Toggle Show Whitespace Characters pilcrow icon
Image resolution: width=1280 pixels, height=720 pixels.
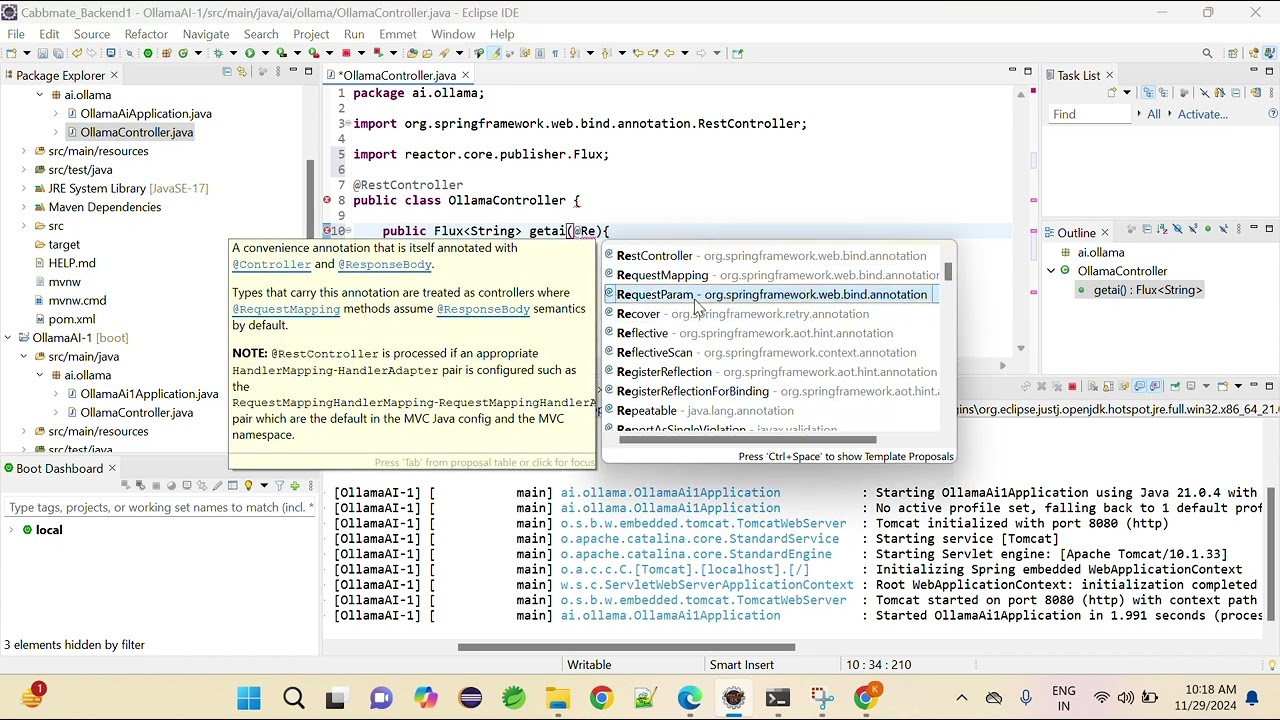(555, 53)
